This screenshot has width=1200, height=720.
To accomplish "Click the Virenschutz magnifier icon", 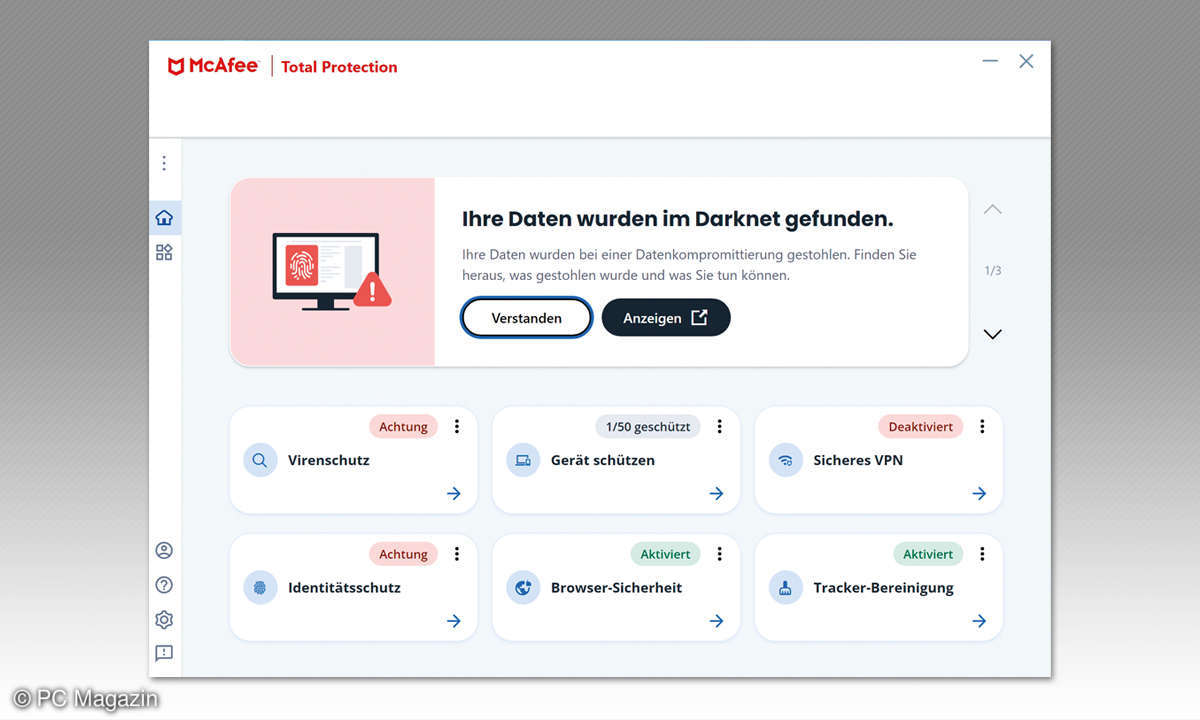I will pos(260,460).
